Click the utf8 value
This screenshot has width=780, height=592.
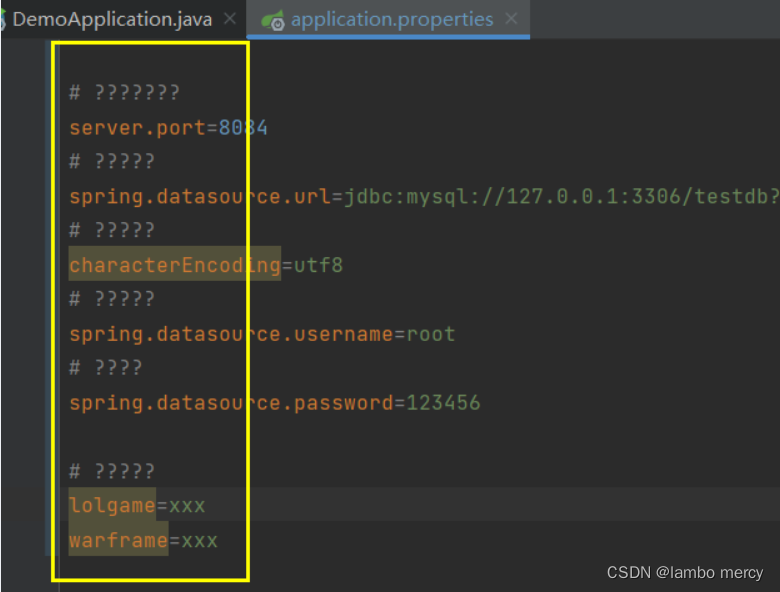[x=318, y=265]
